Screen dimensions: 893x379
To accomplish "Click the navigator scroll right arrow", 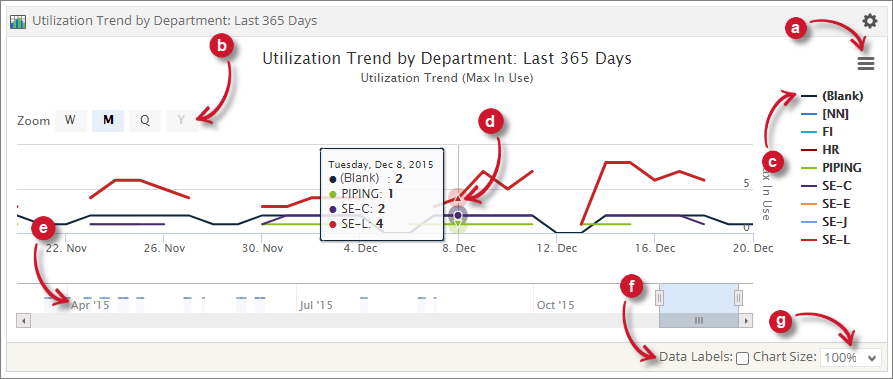I will (x=747, y=321).
